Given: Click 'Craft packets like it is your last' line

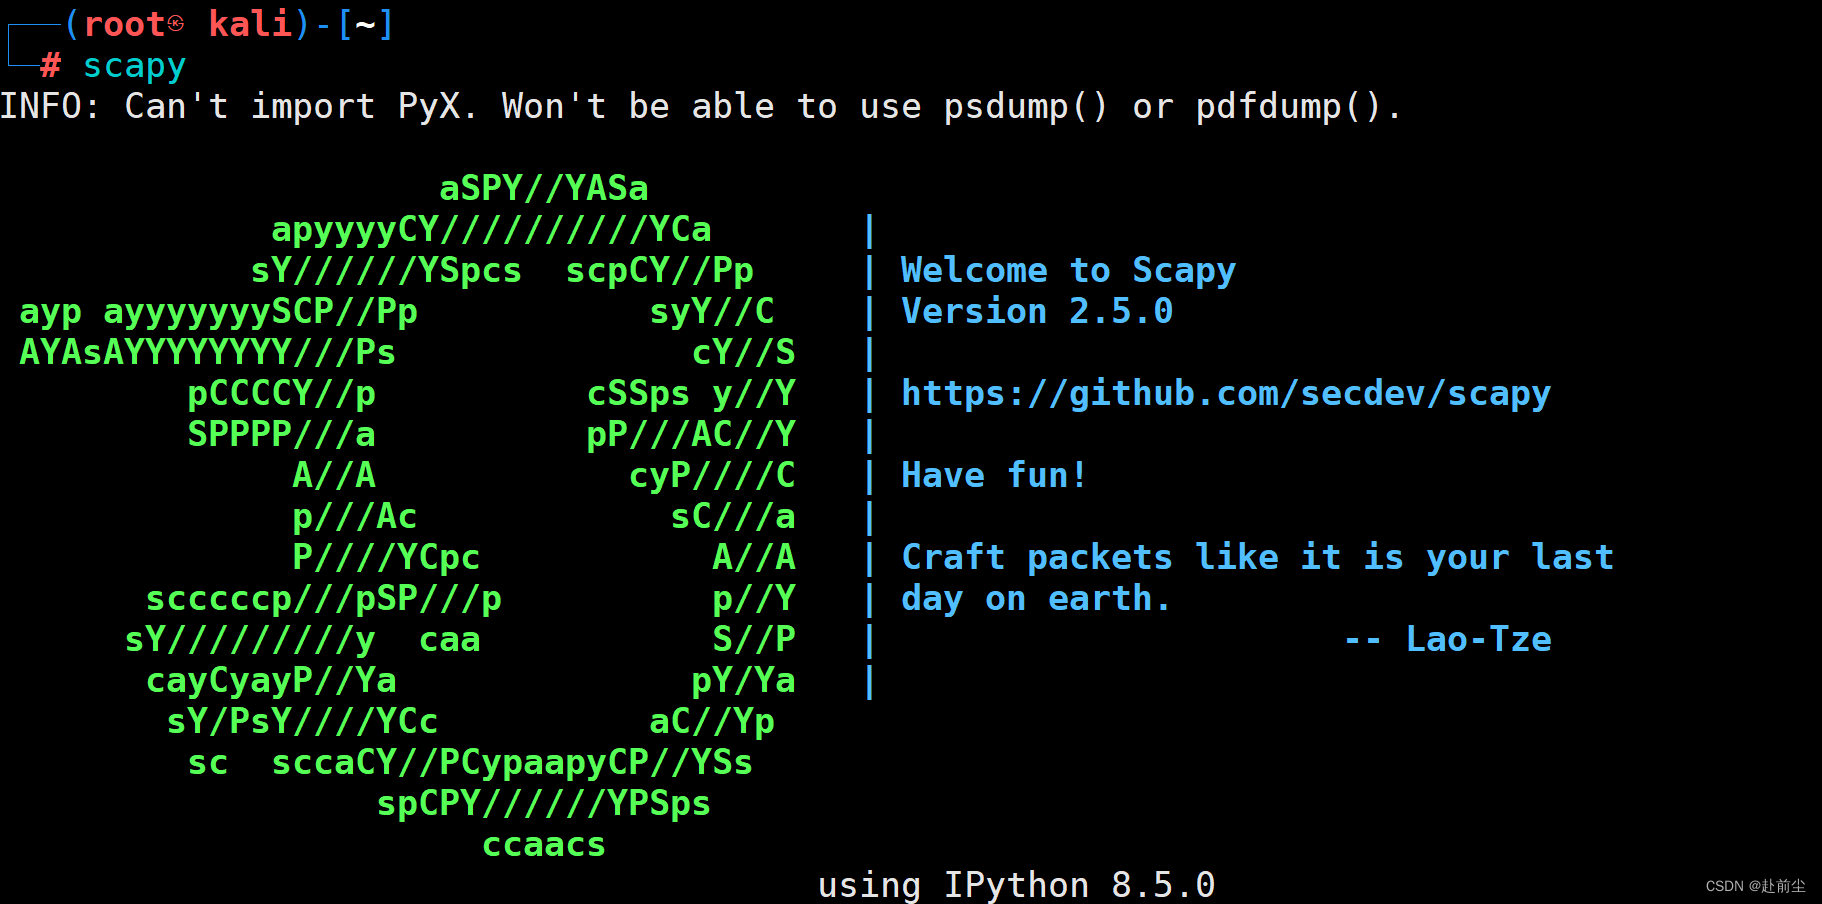Looking at the screenshot, I should [1258, 558].
